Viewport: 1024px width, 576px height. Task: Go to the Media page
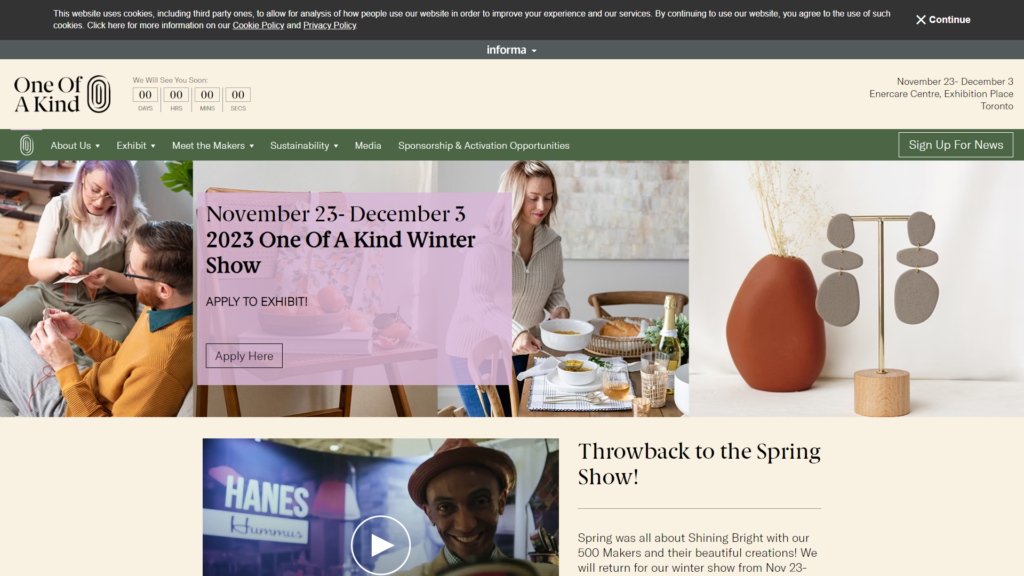[368, 146]
